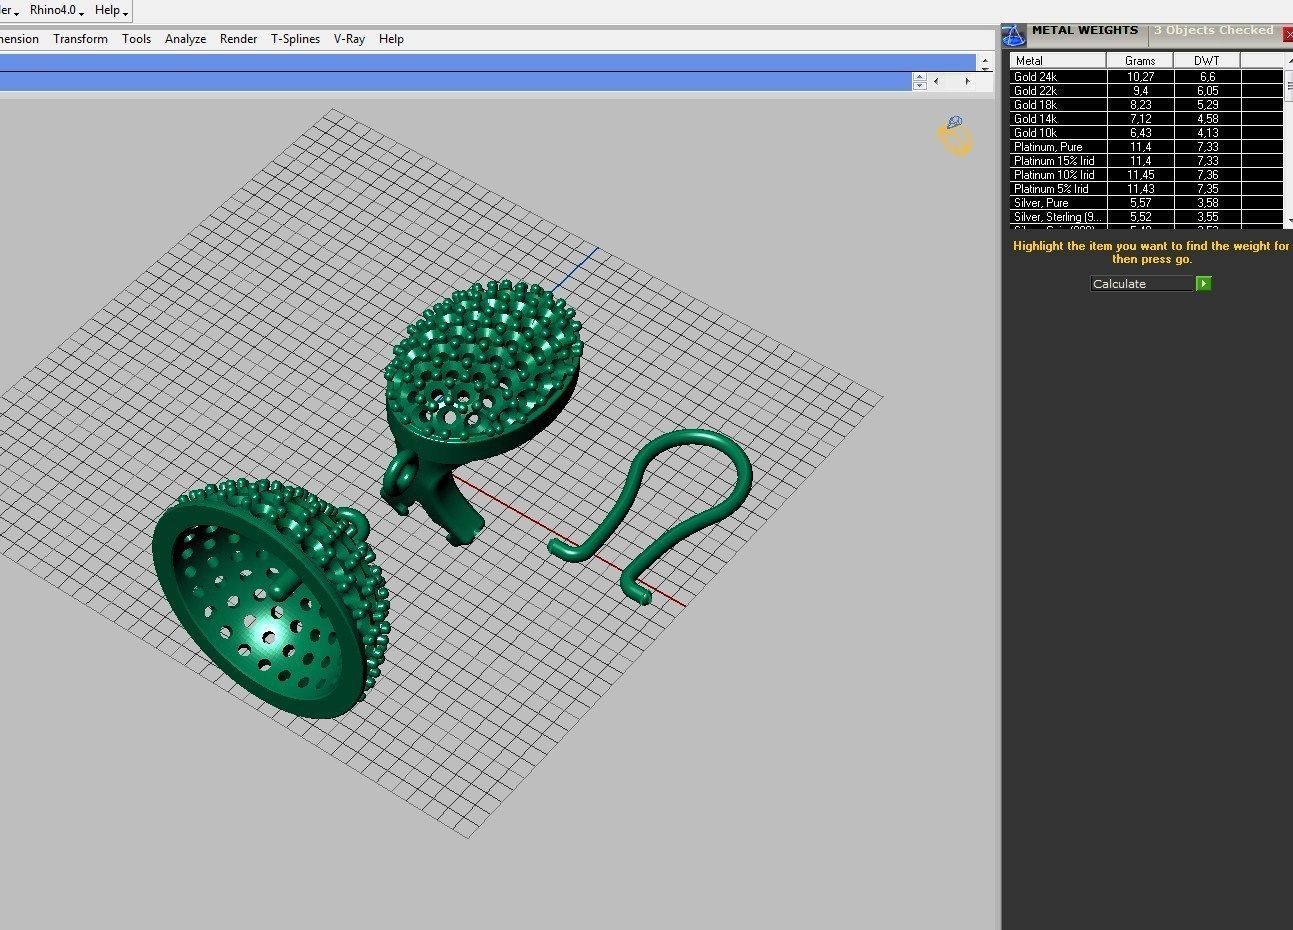This screenshot has height=930, width=1293.
Task: Sort by the DWT column header
Action: [1207, 61]
